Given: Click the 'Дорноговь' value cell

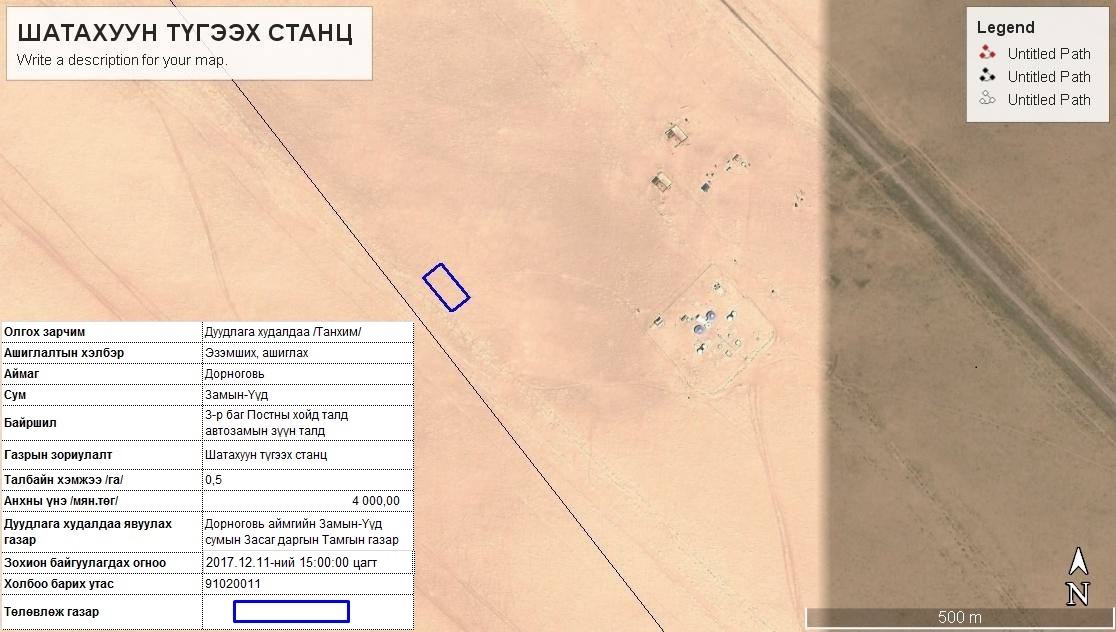Looking at the screenshot, I should [x=307, y=374].
